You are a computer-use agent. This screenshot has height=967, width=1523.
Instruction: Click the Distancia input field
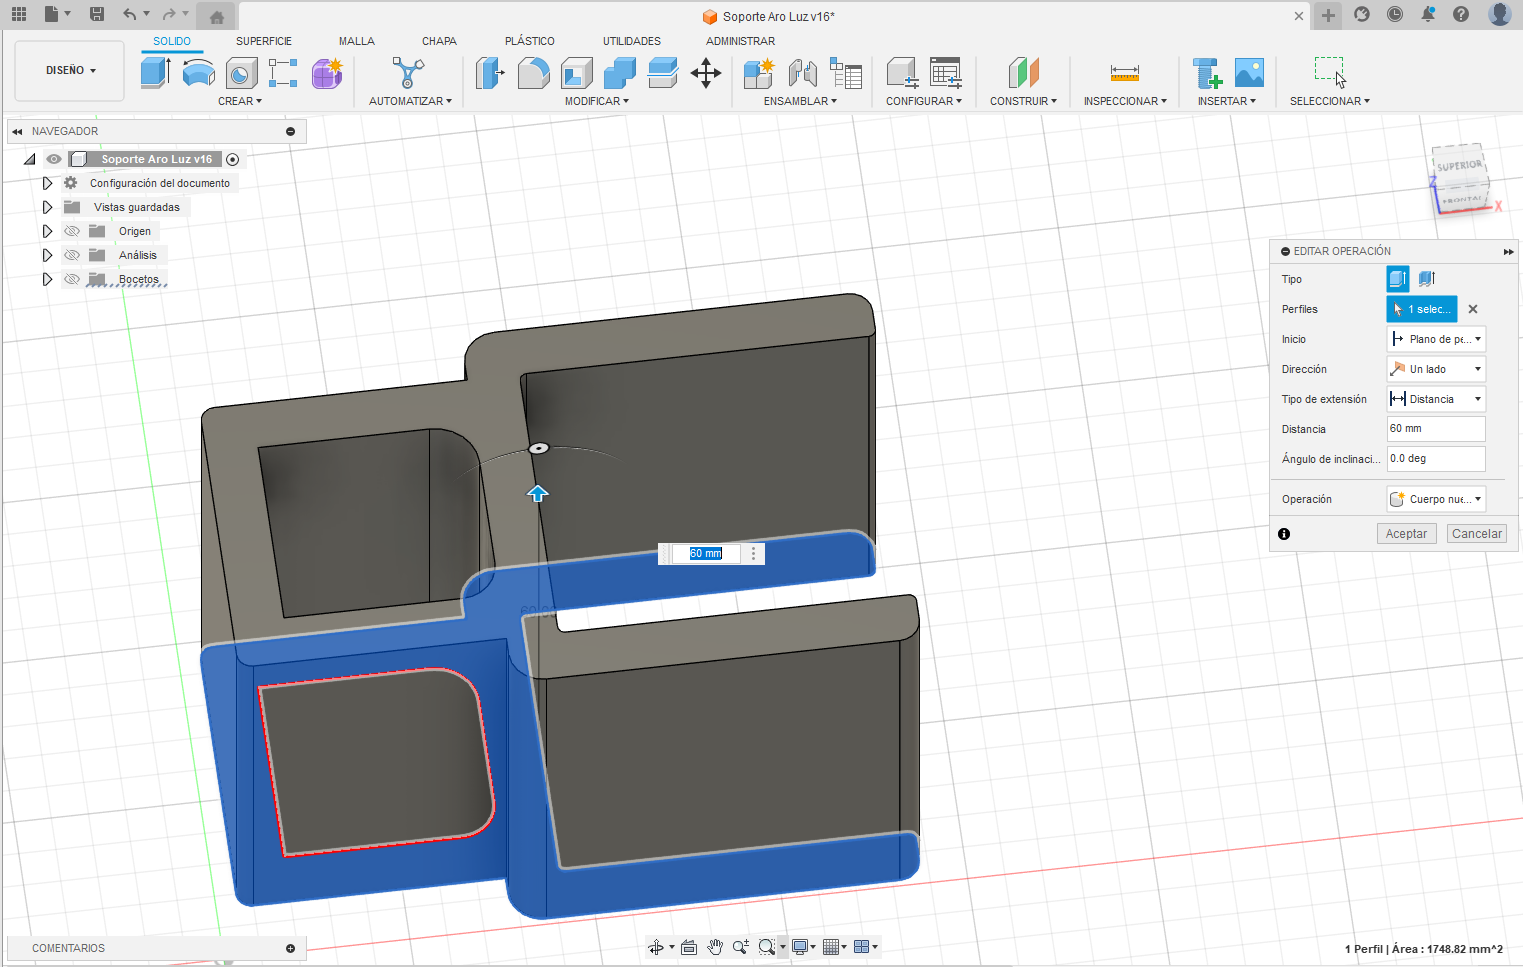click(1436, 428)
